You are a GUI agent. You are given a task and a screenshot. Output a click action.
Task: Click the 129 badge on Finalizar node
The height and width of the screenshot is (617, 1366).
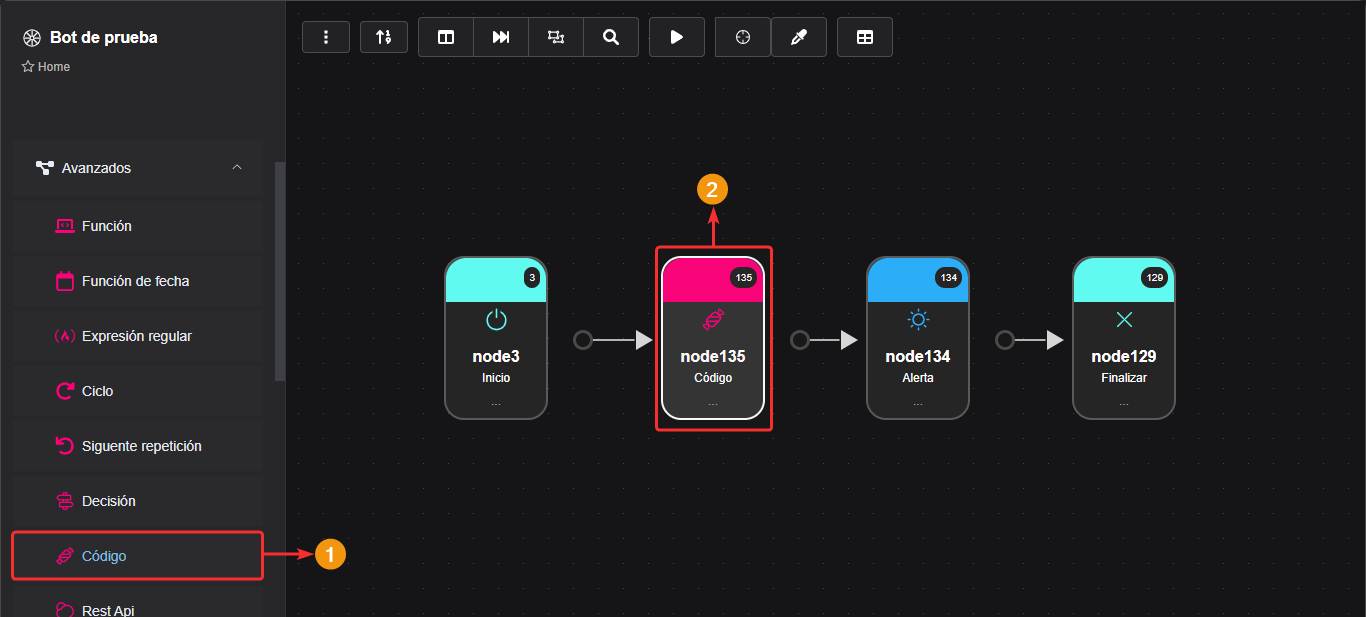pyautogui.click(x=1154, y=277)
